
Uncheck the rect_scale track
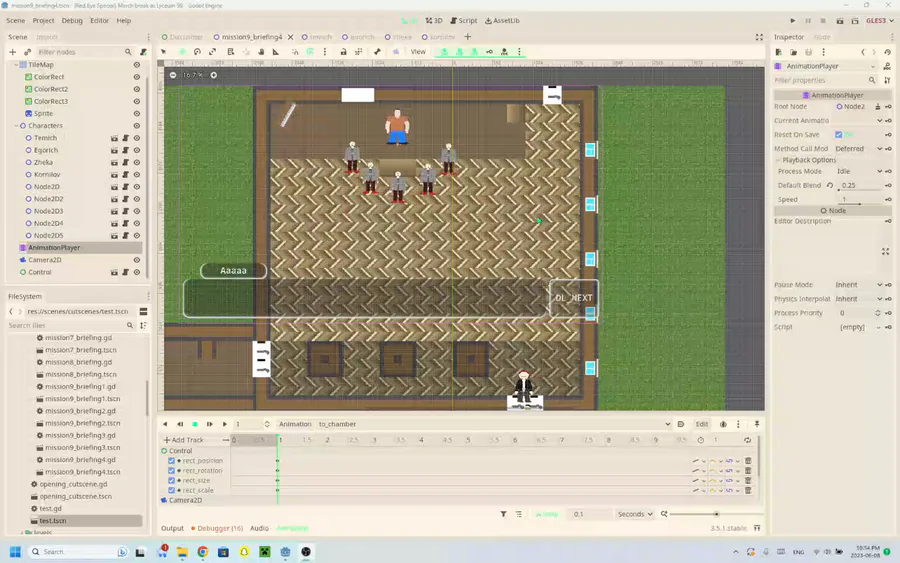click(172, 490)
